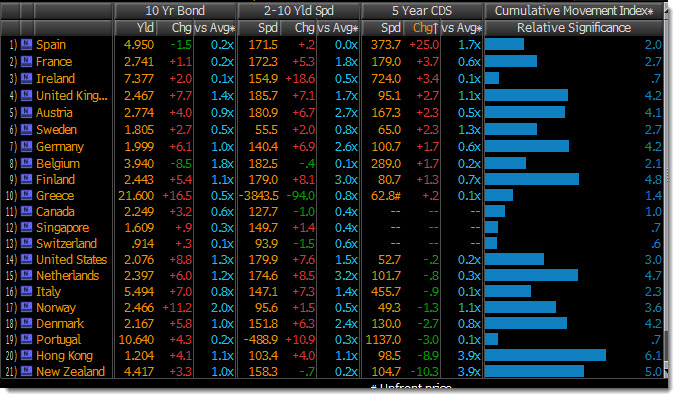Click the Relative Significance column header

[574, 28]
